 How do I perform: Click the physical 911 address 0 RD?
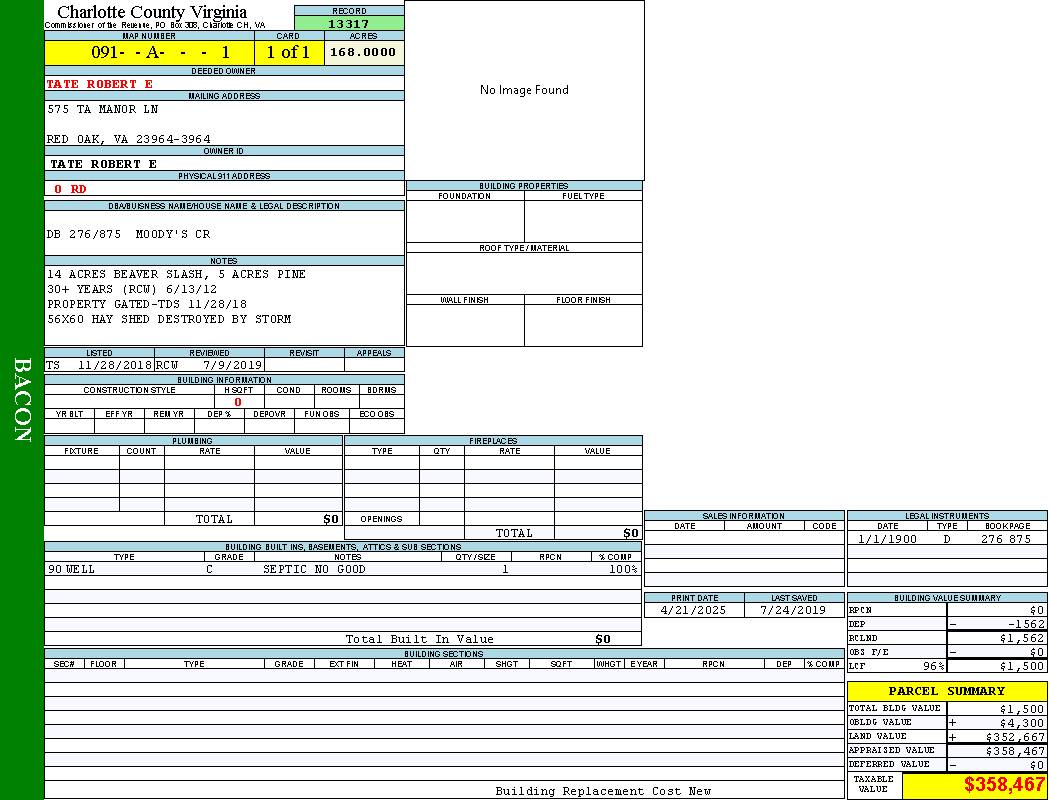[71, 189]
